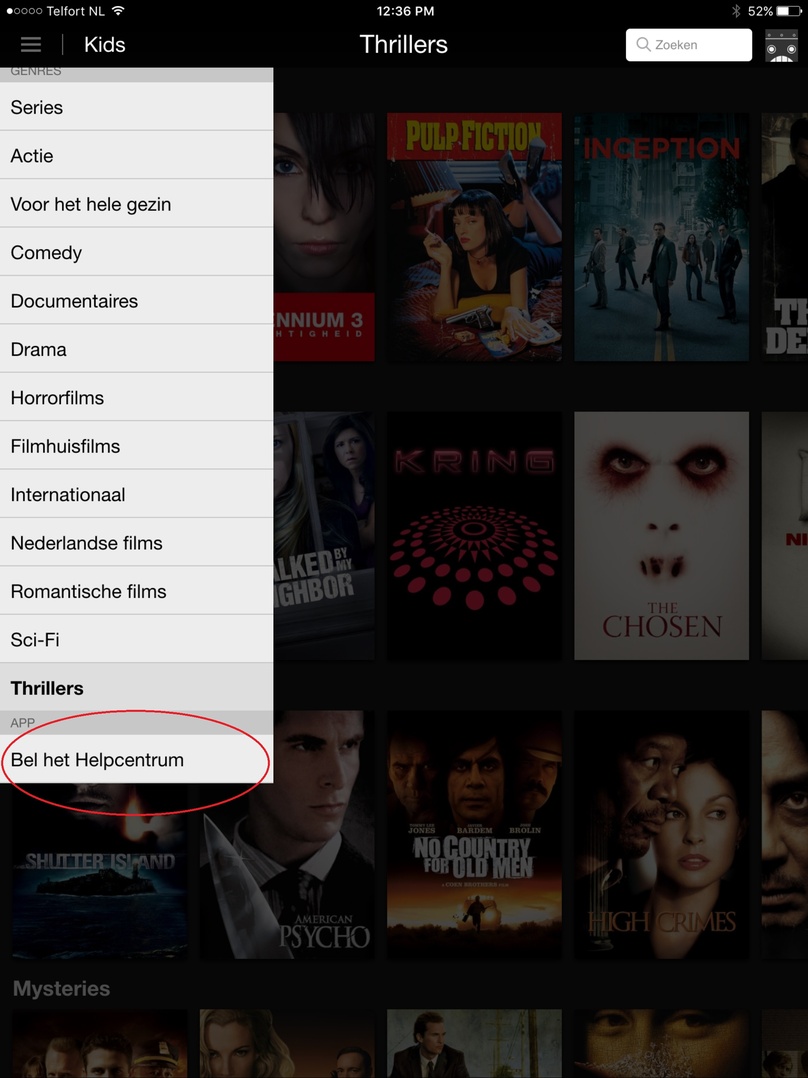808x1078 pixels.
Task: Click the magnifier icon in search
Action: (643, 45)
